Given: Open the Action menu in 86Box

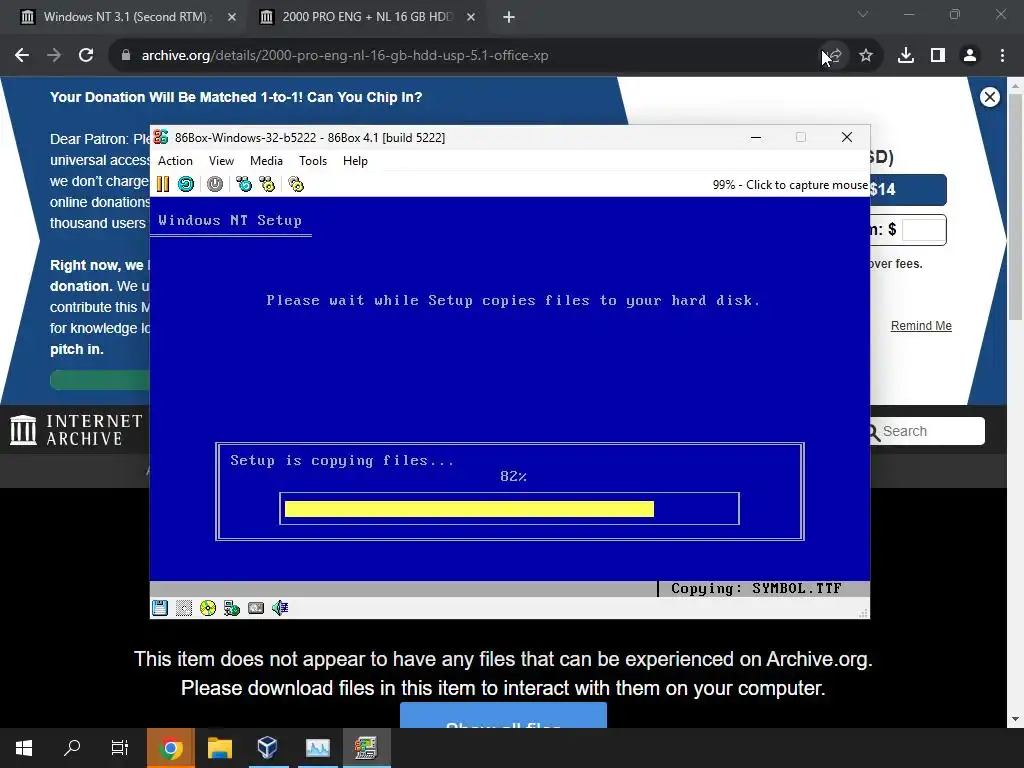Looking at the screenshot, I should [175, 161].
